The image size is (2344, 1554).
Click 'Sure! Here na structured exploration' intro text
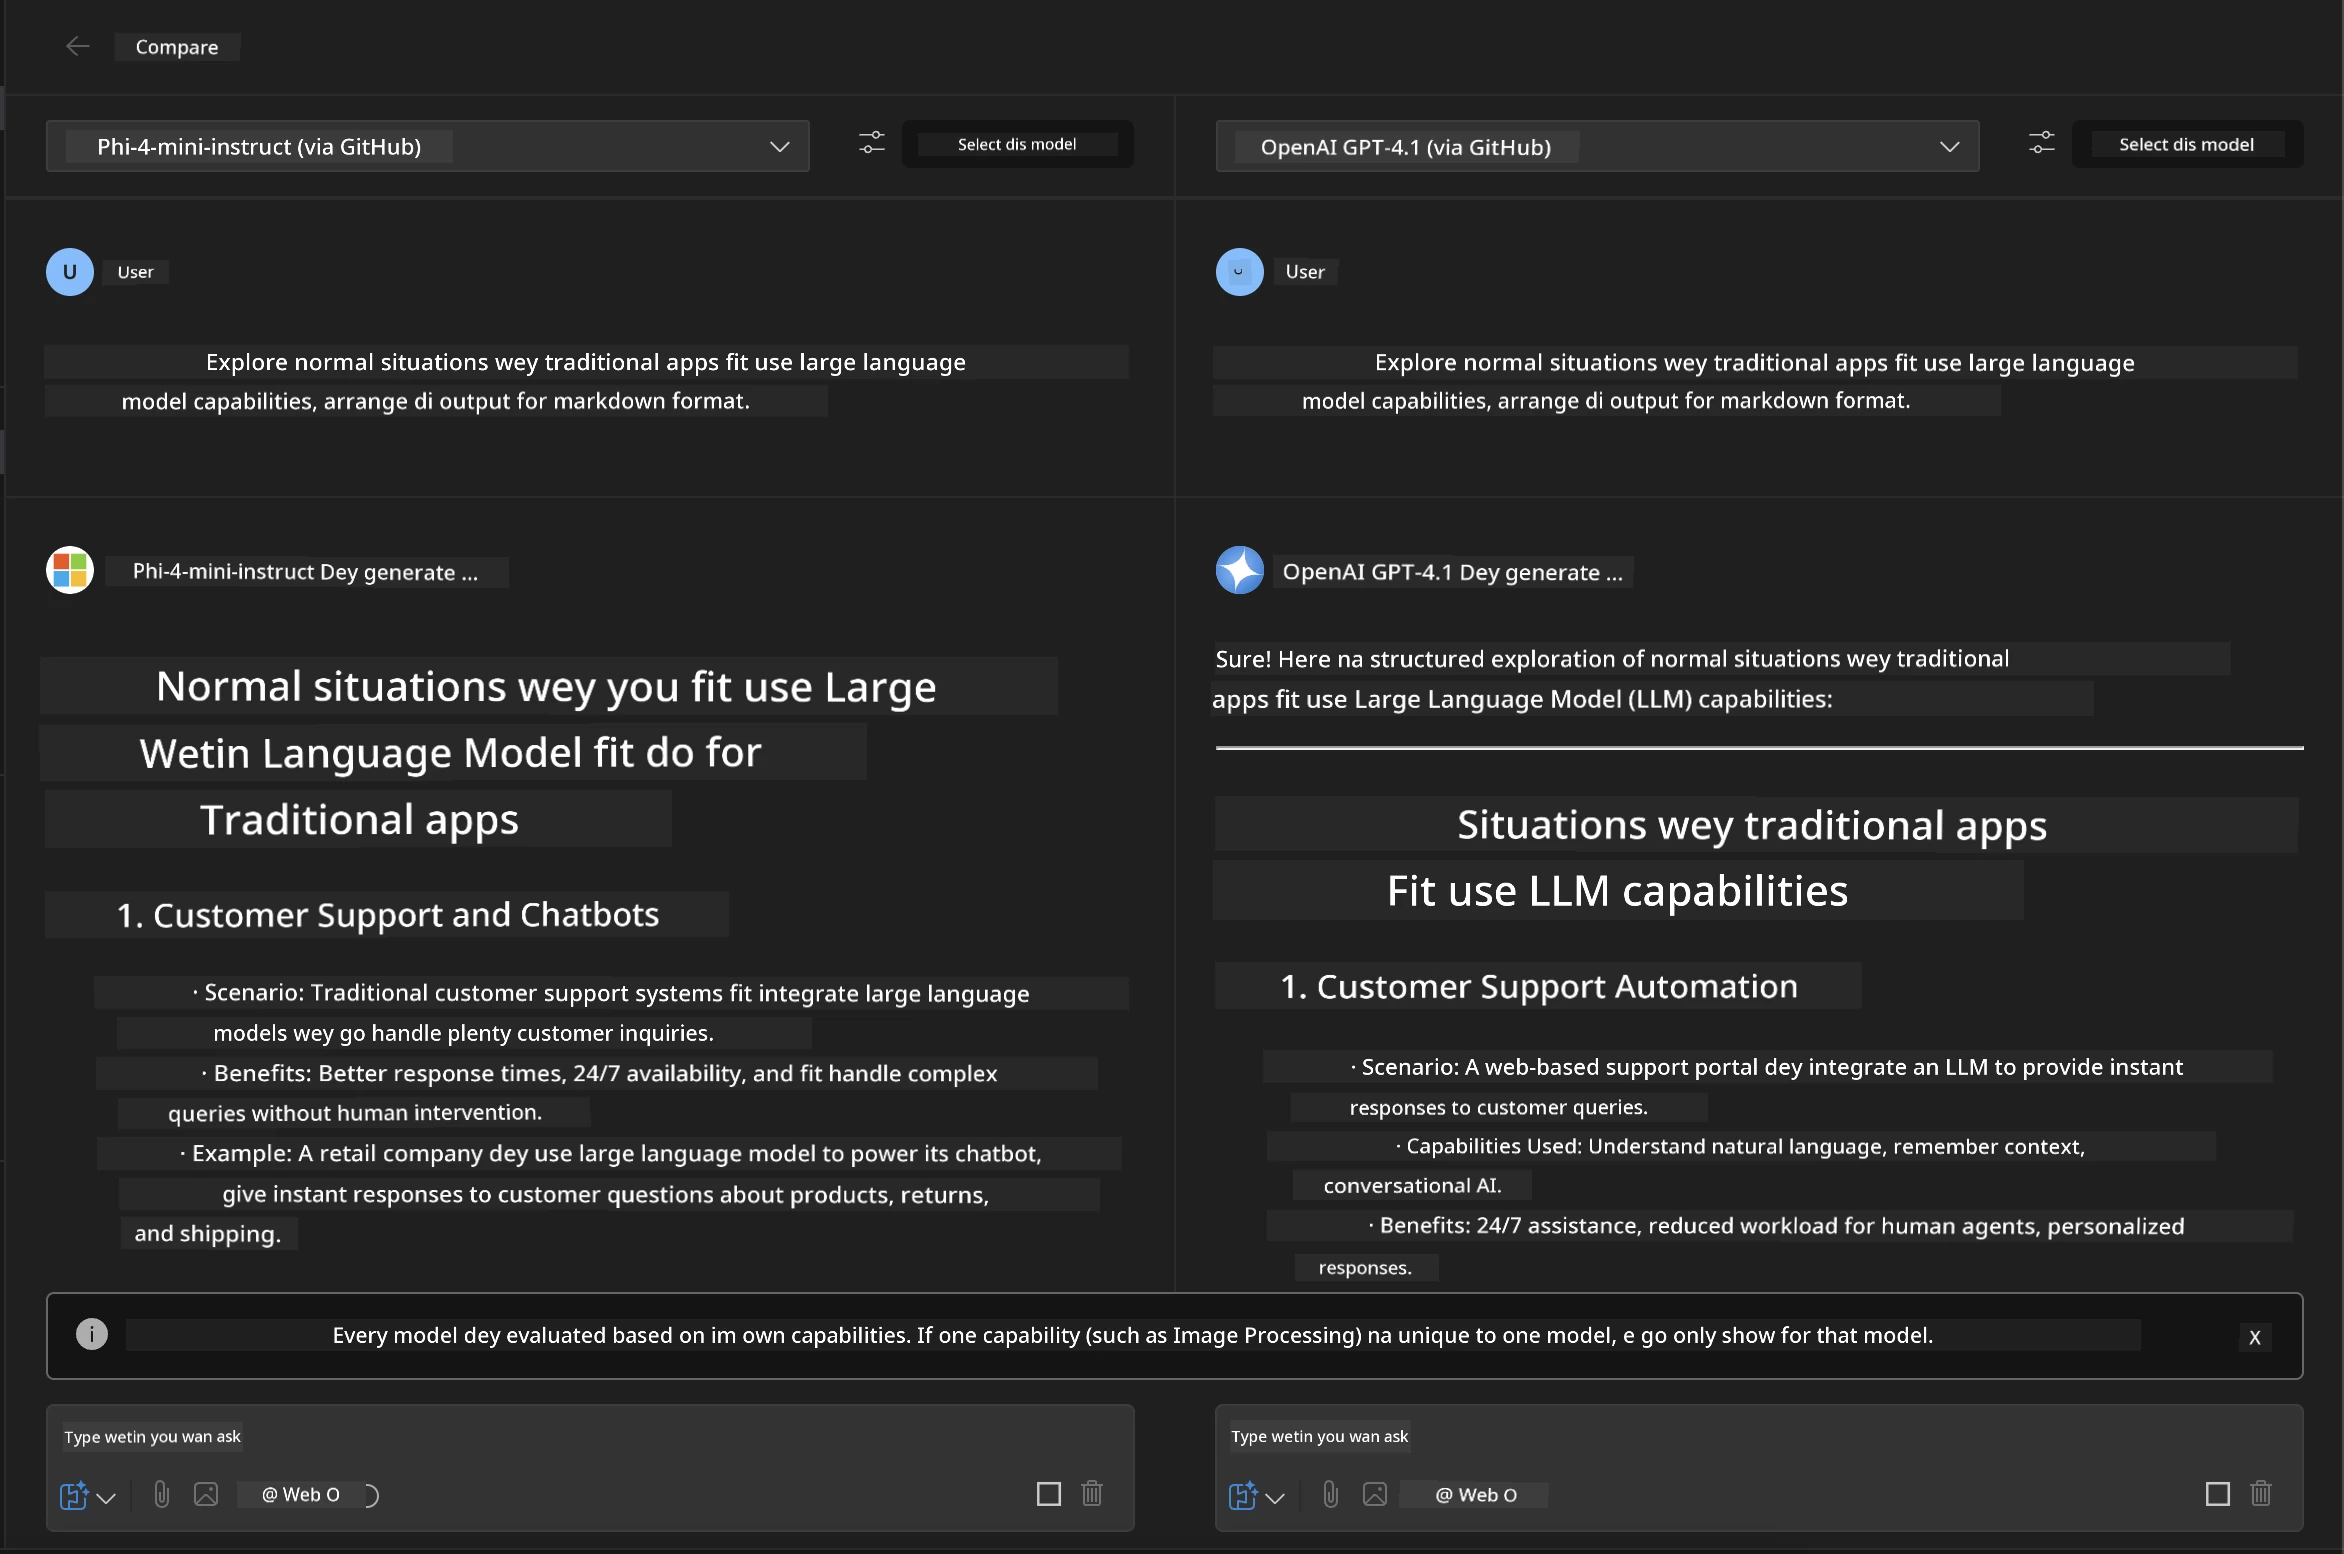tap(1612, 678)
